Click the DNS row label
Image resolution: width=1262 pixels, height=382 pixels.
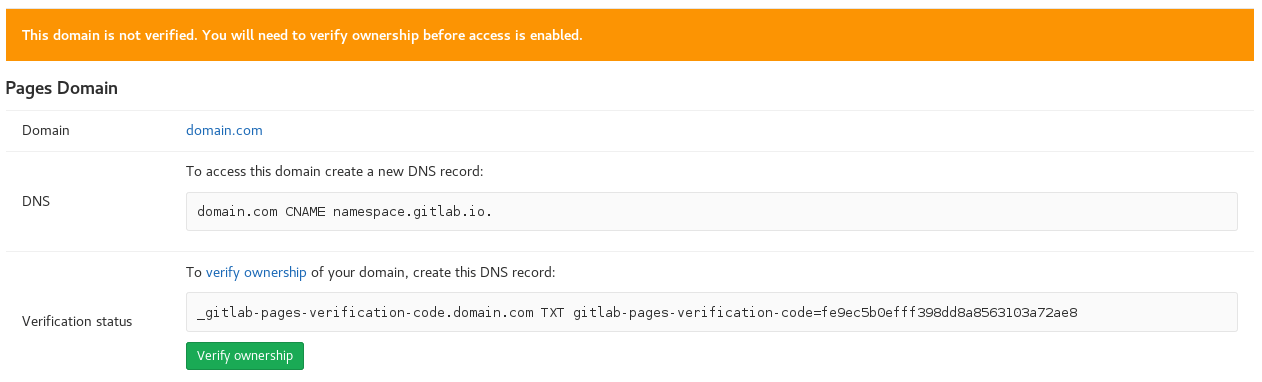coord(36,201)
